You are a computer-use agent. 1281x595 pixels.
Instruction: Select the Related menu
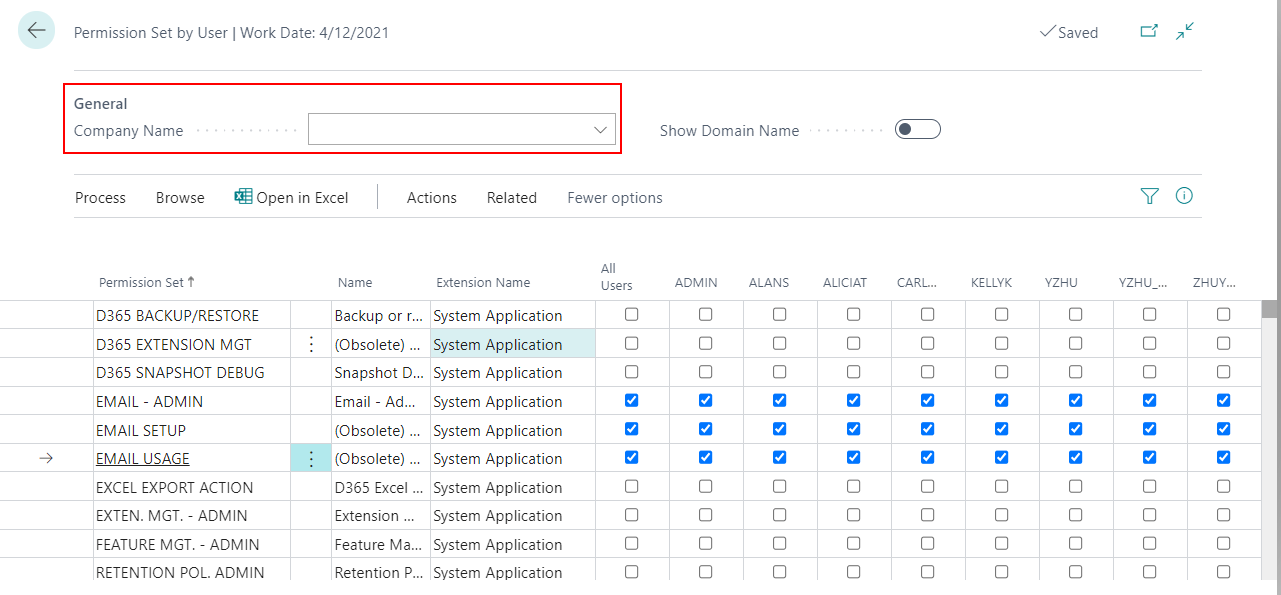point(511,197)
